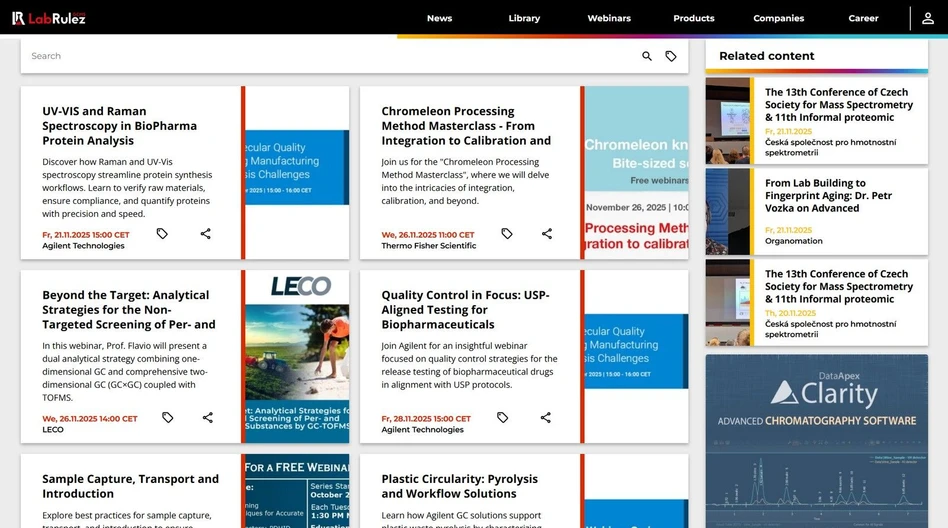Share the Chromeleon Processing Method Masterclass
Screen dimensions: 948x528
pos(547,233)
